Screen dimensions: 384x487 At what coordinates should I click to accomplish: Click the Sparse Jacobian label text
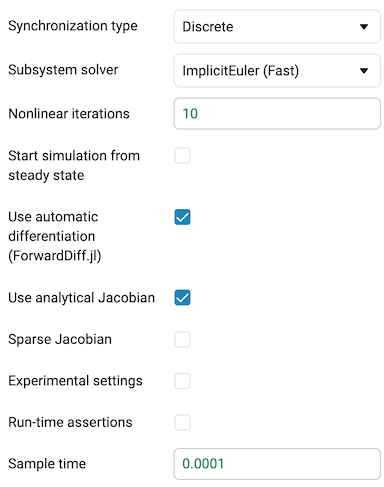point(60,339)
